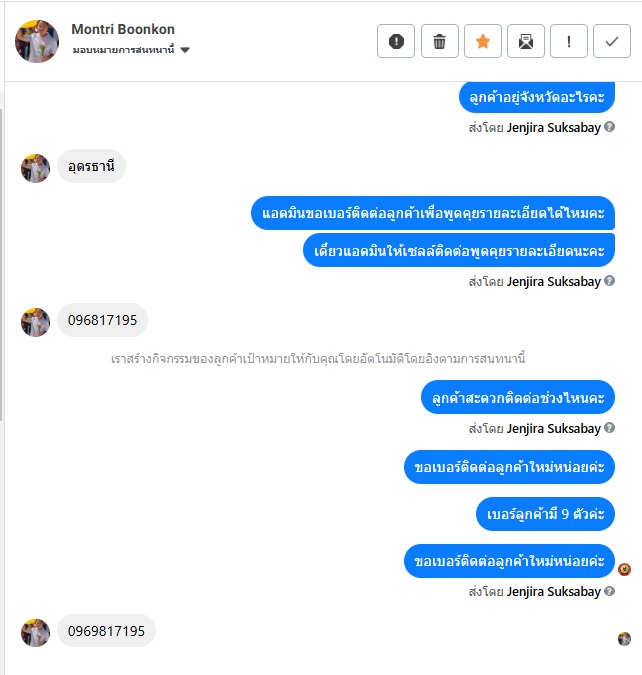Click the chat scrollbar on the left edge

tap(2, 265)
